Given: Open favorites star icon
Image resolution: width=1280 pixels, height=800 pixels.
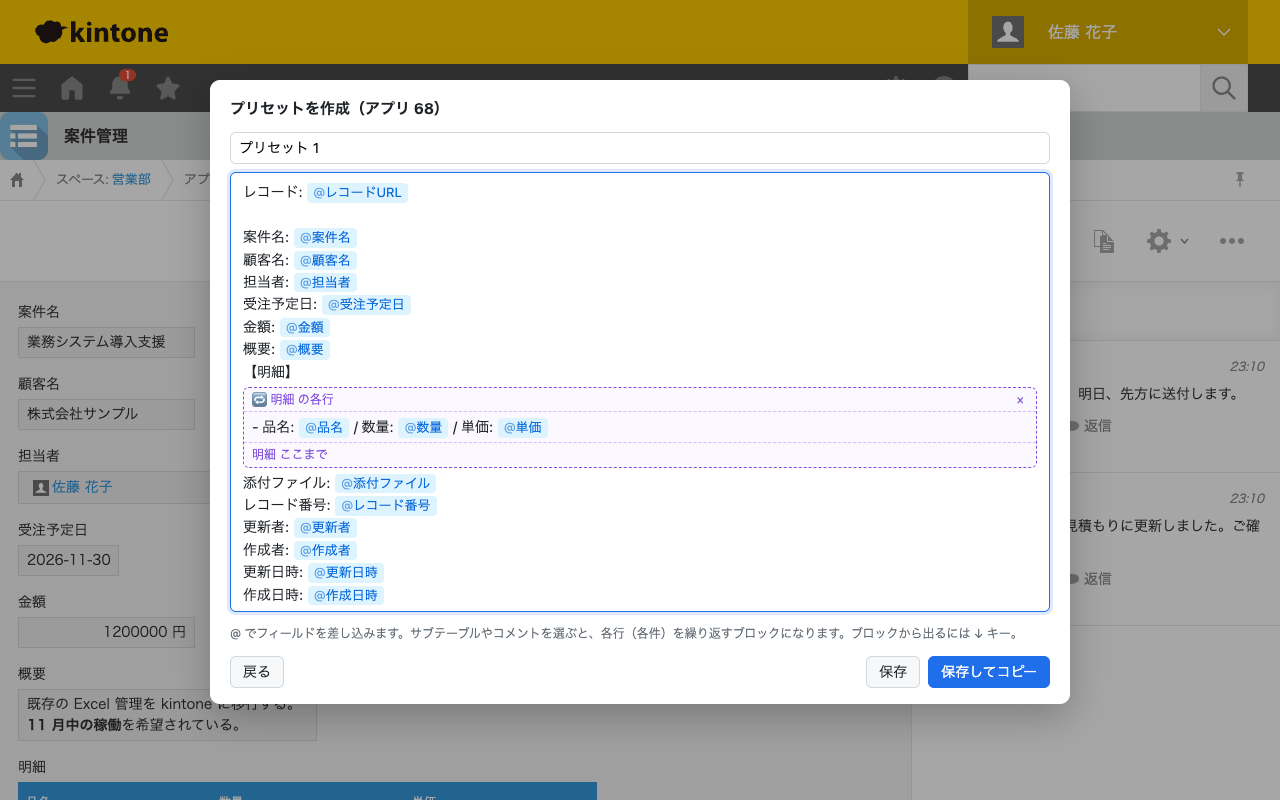Looking at the screenshot, I should coord(168,88).
